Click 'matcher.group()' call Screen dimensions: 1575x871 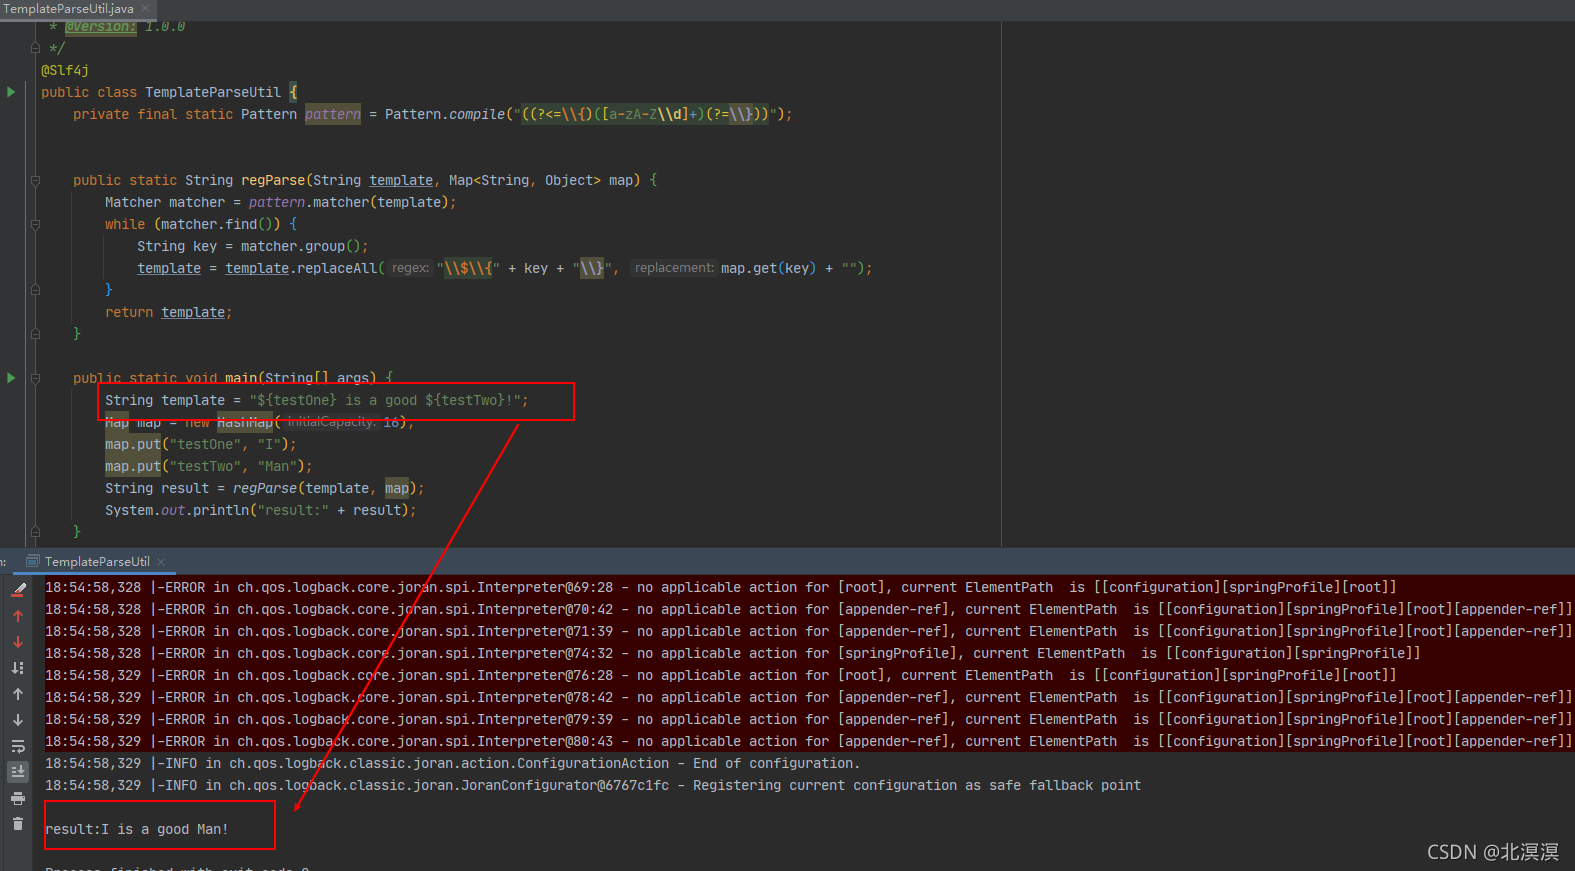pyautogui.click(x=301, y=246)
